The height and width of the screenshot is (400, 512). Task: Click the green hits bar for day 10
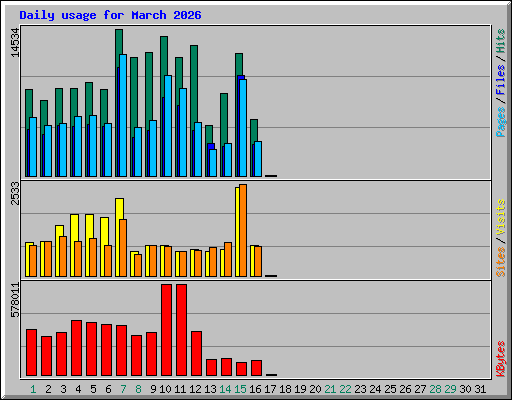(x=164, y=55)
